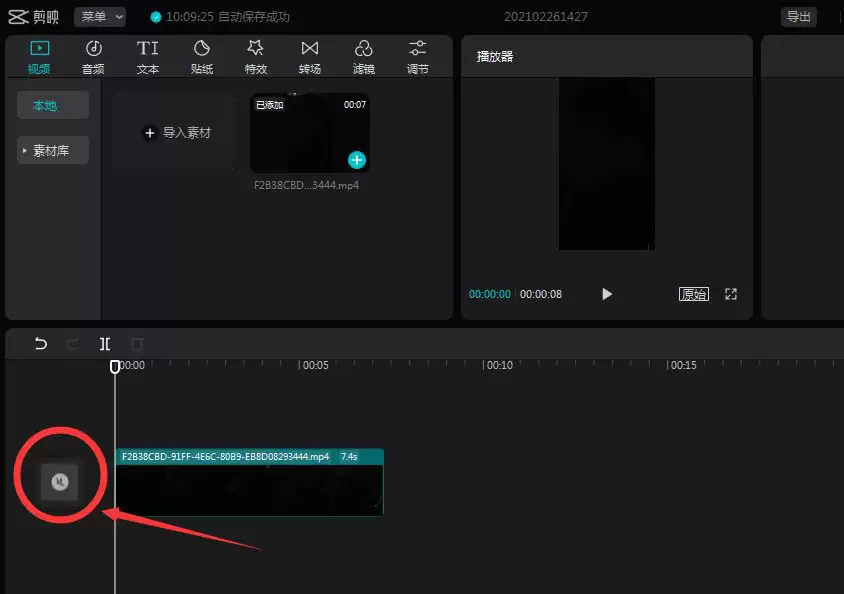
Task: Undo the last timeline action
Action: click(41, 344)
